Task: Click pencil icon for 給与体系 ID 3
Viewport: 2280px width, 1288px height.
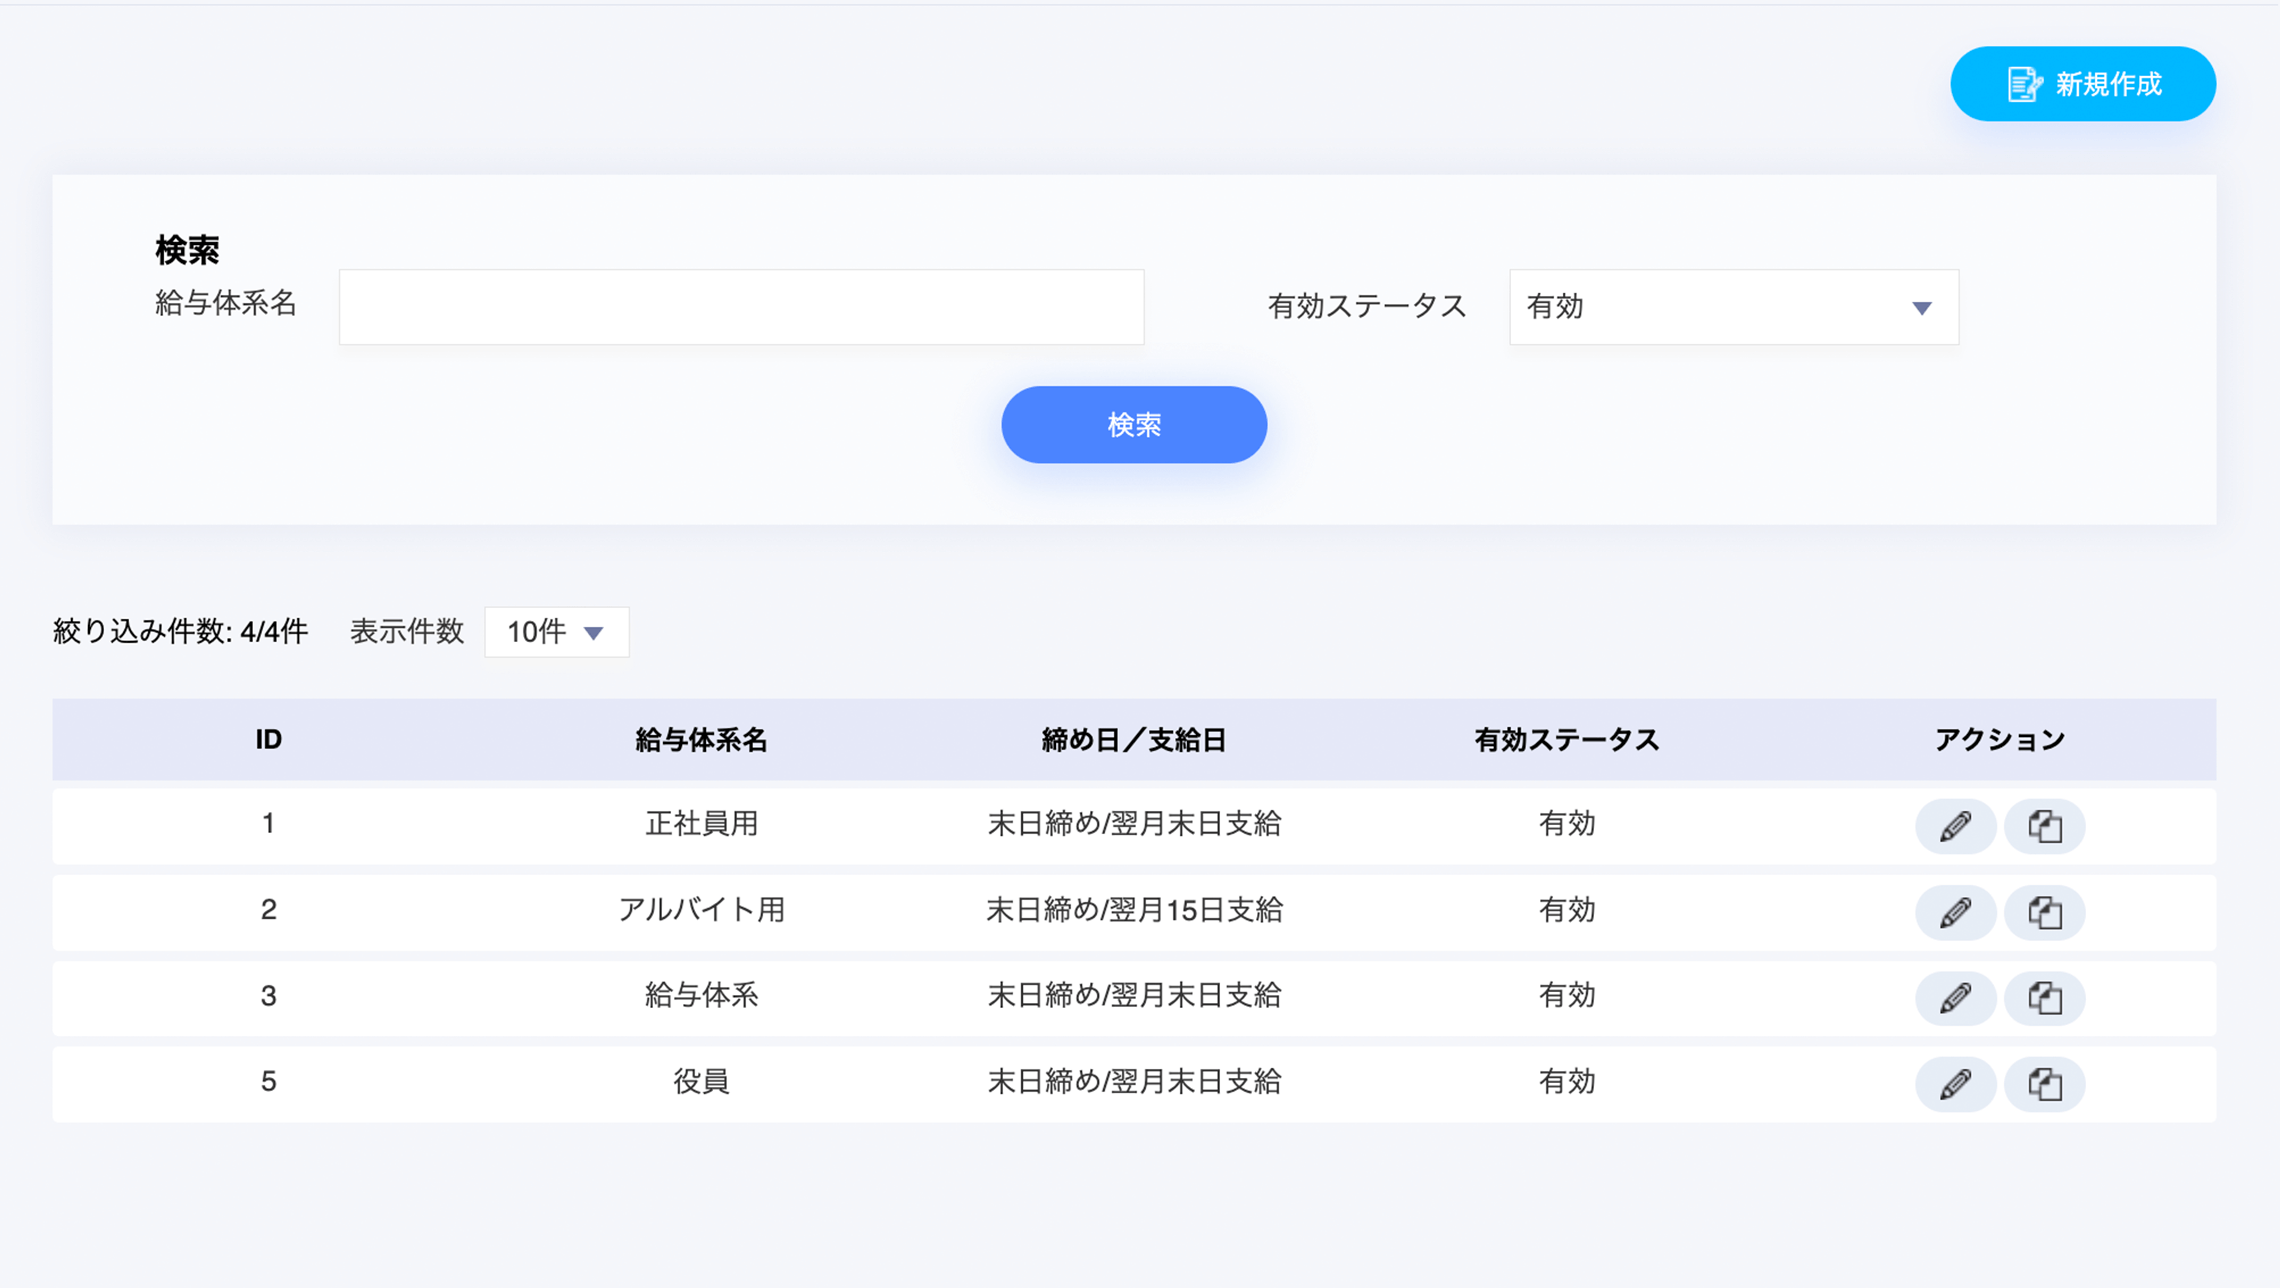Action: pyautogui.click(x=1955, y=998)
